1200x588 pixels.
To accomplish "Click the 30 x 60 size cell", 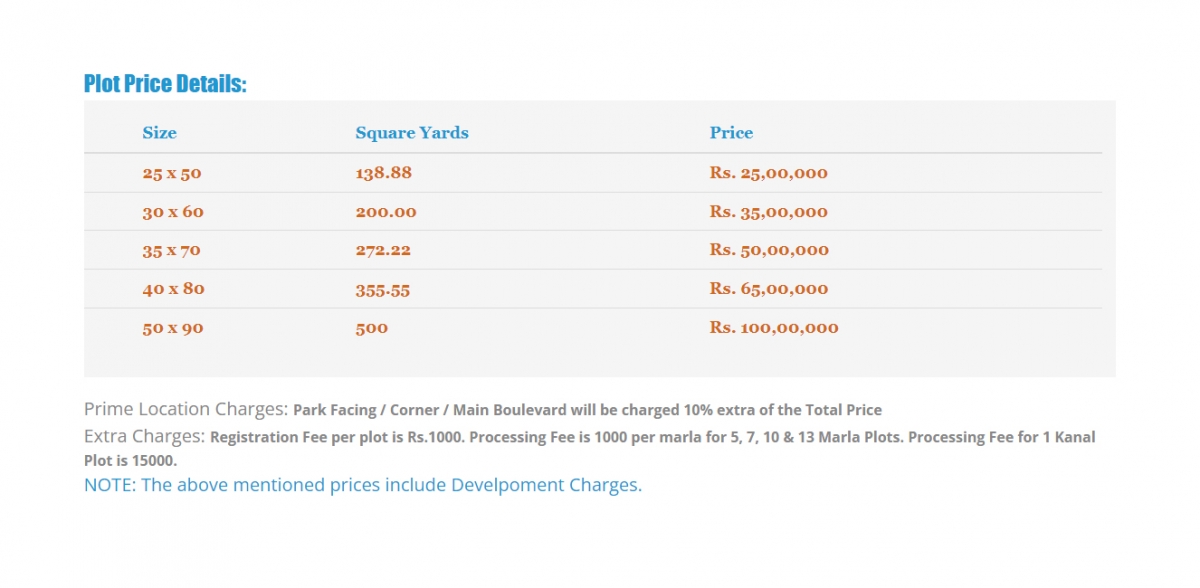I will 172,212.
